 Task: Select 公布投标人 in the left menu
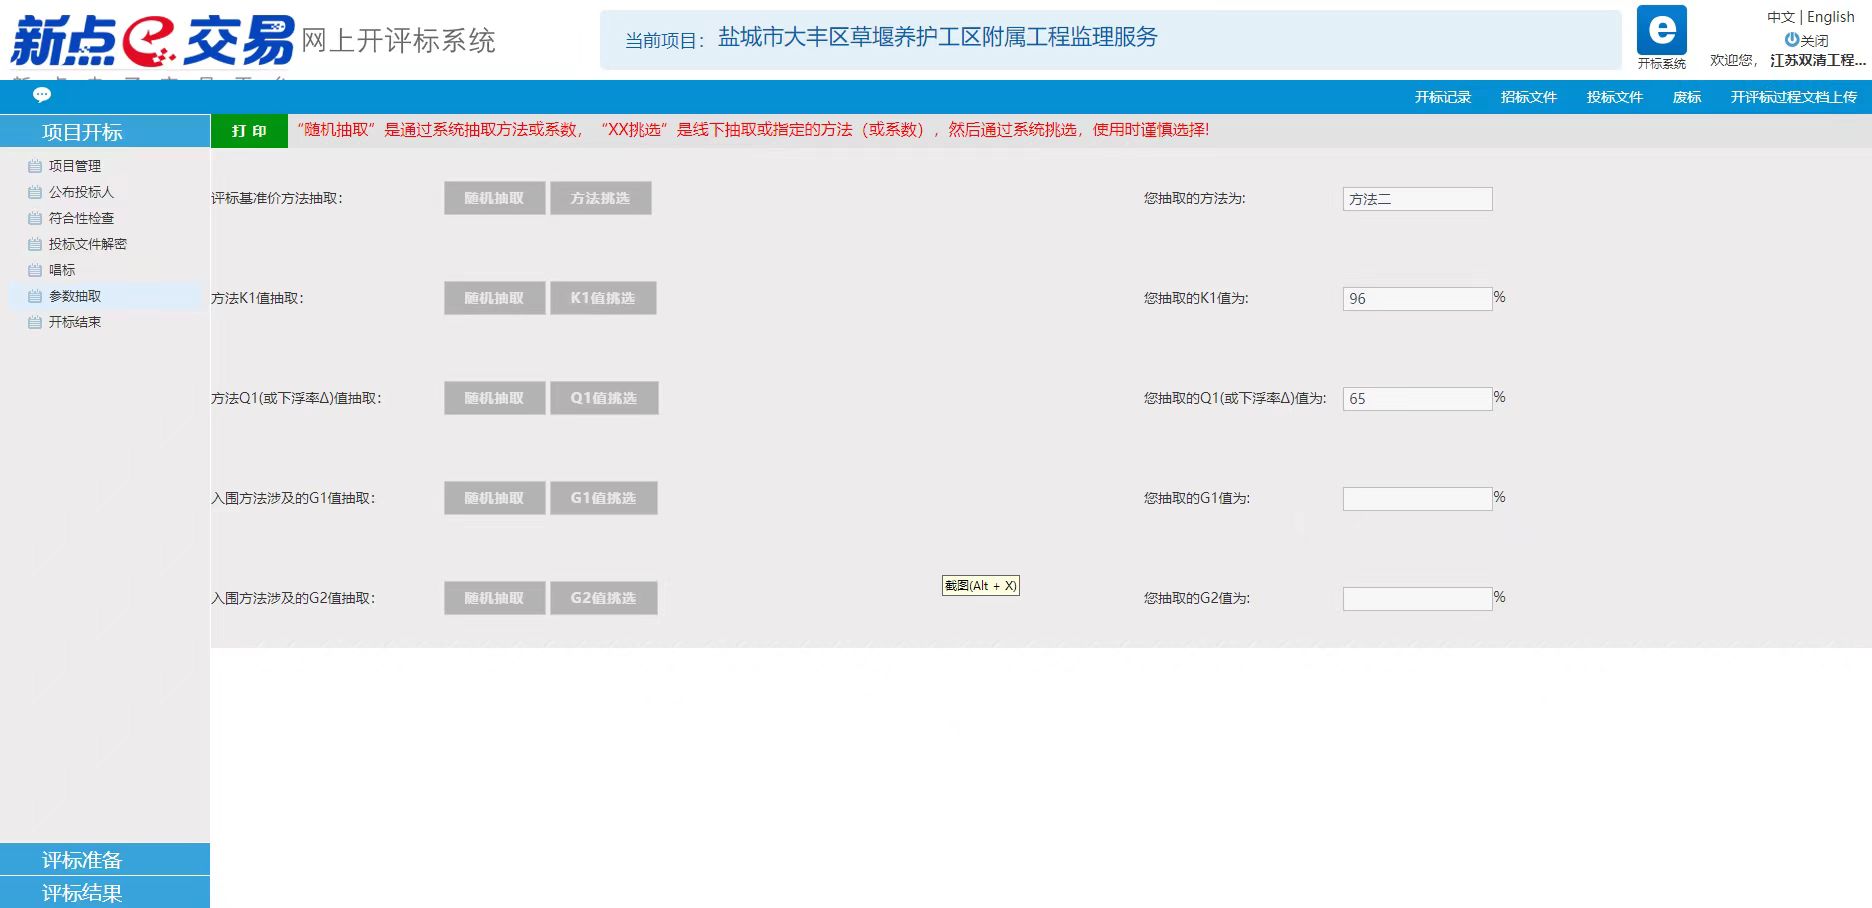point(80,192)
